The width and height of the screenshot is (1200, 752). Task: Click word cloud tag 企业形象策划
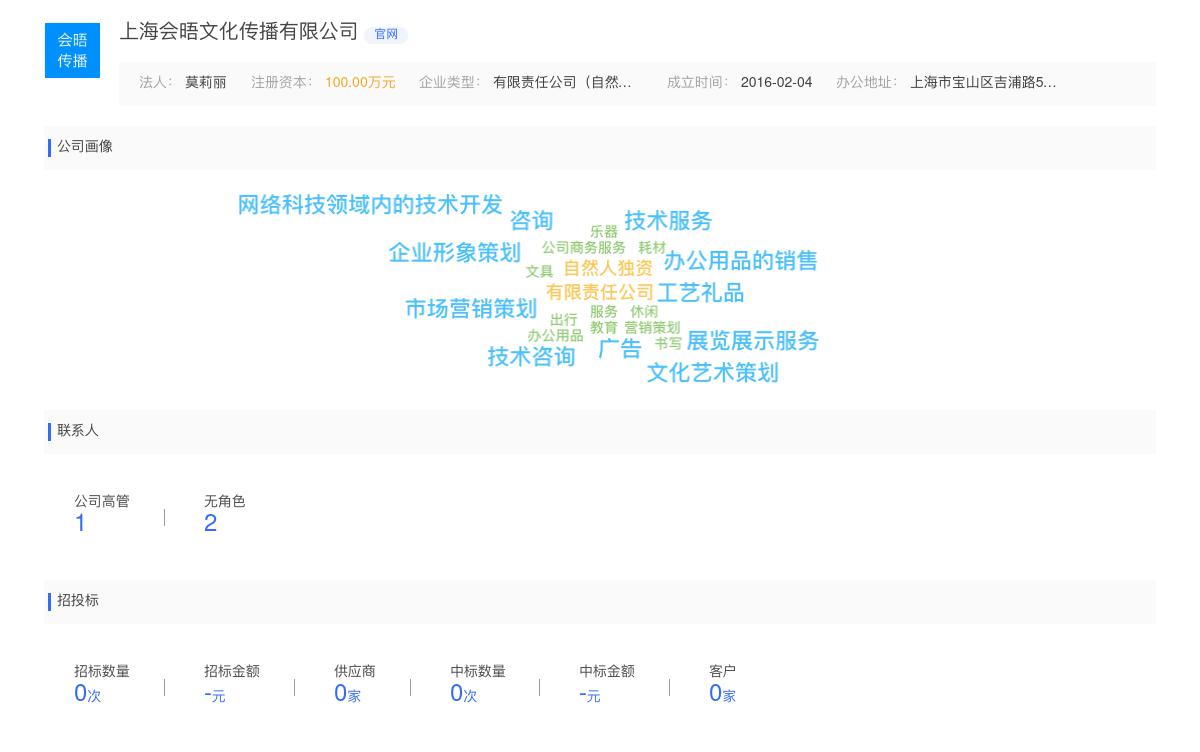[x=455, y=253]
